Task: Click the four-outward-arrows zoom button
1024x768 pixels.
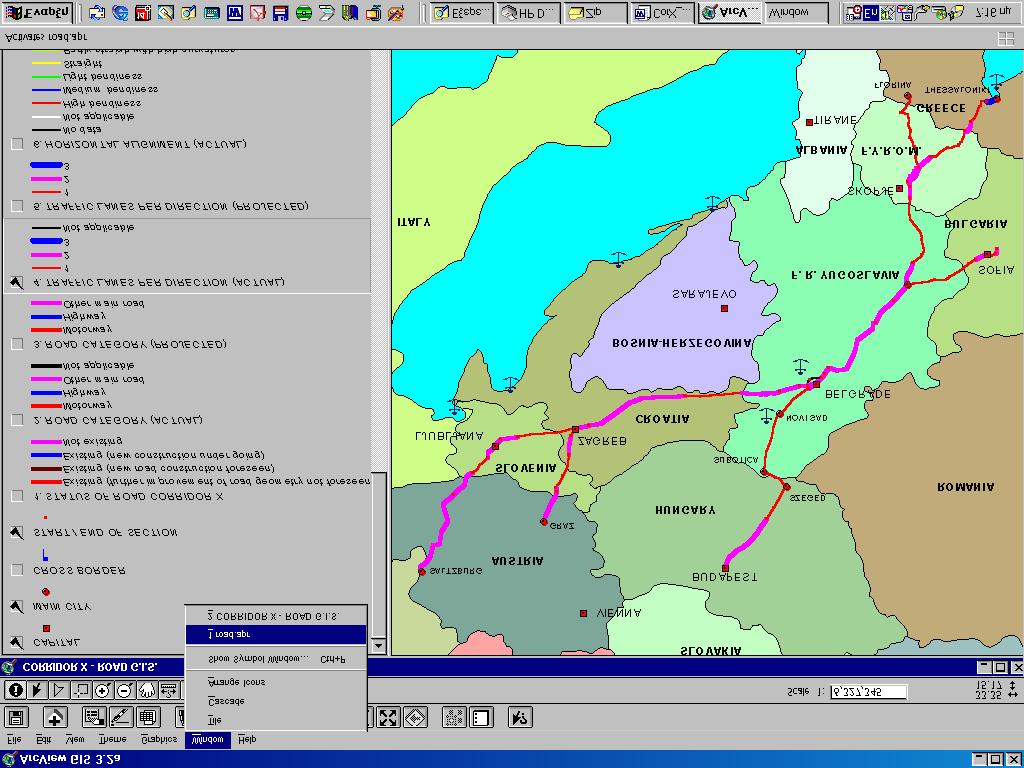Action: pos(388,718)
